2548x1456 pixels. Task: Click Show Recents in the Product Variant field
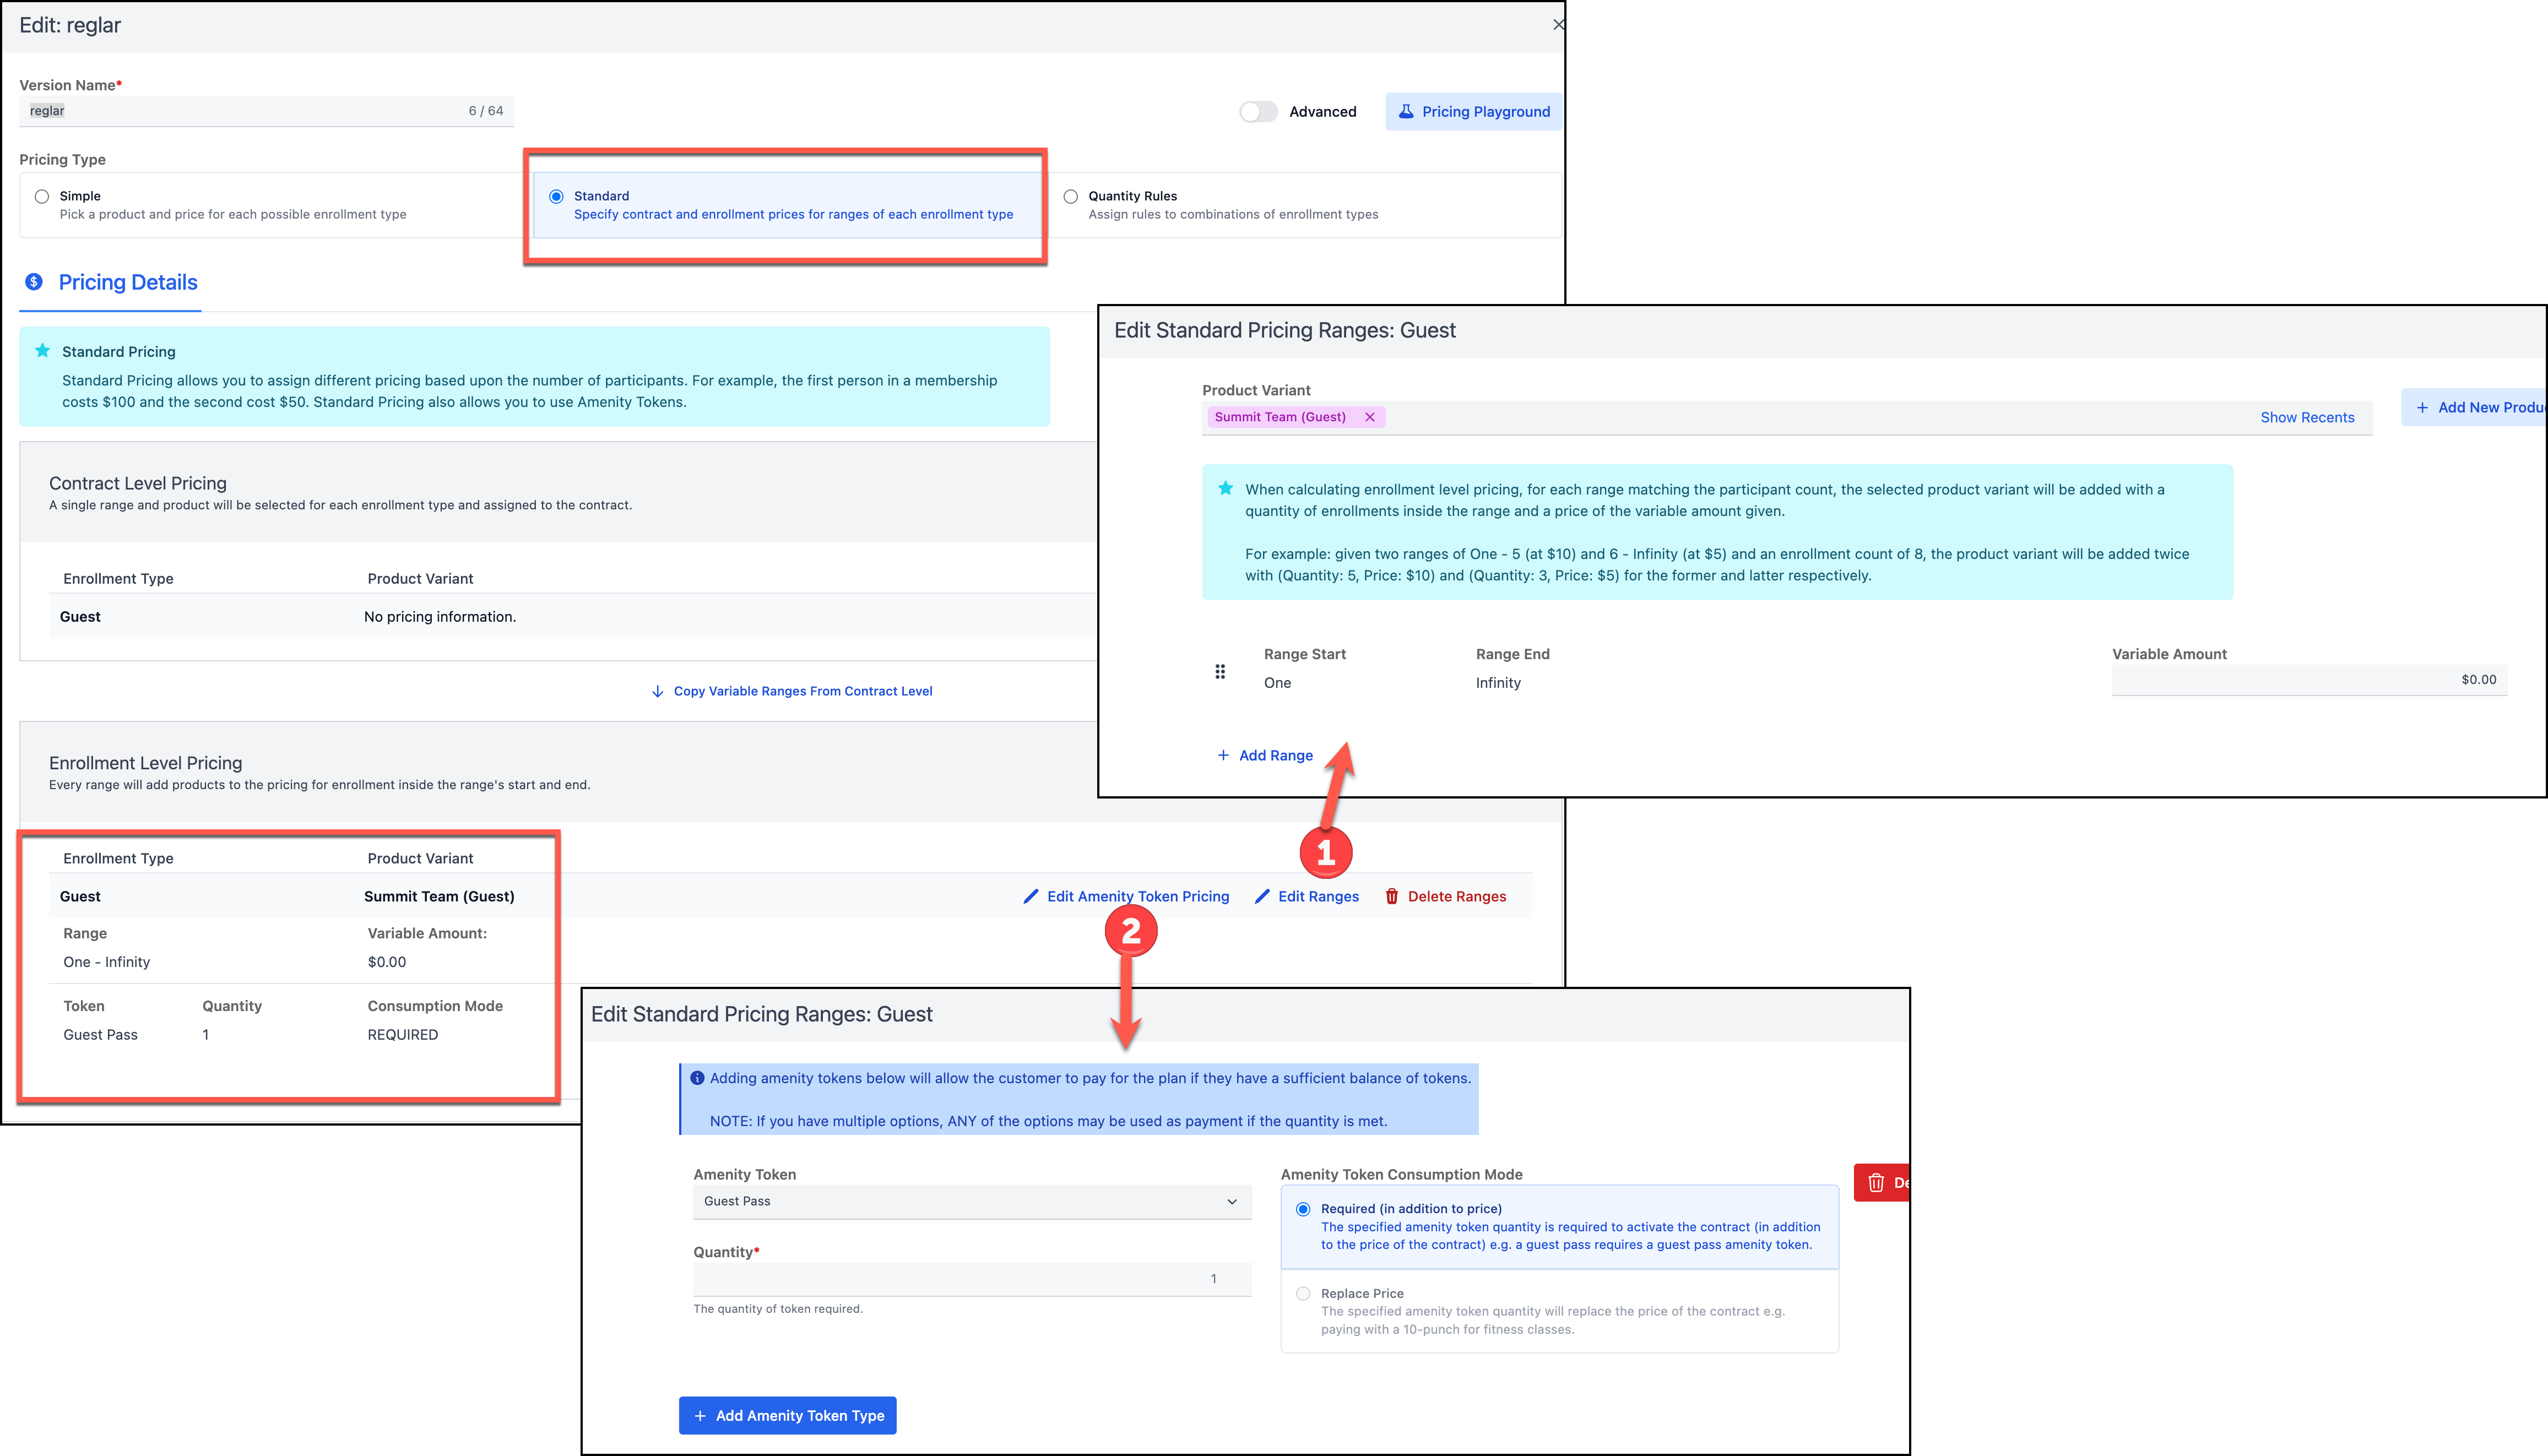2307,417
